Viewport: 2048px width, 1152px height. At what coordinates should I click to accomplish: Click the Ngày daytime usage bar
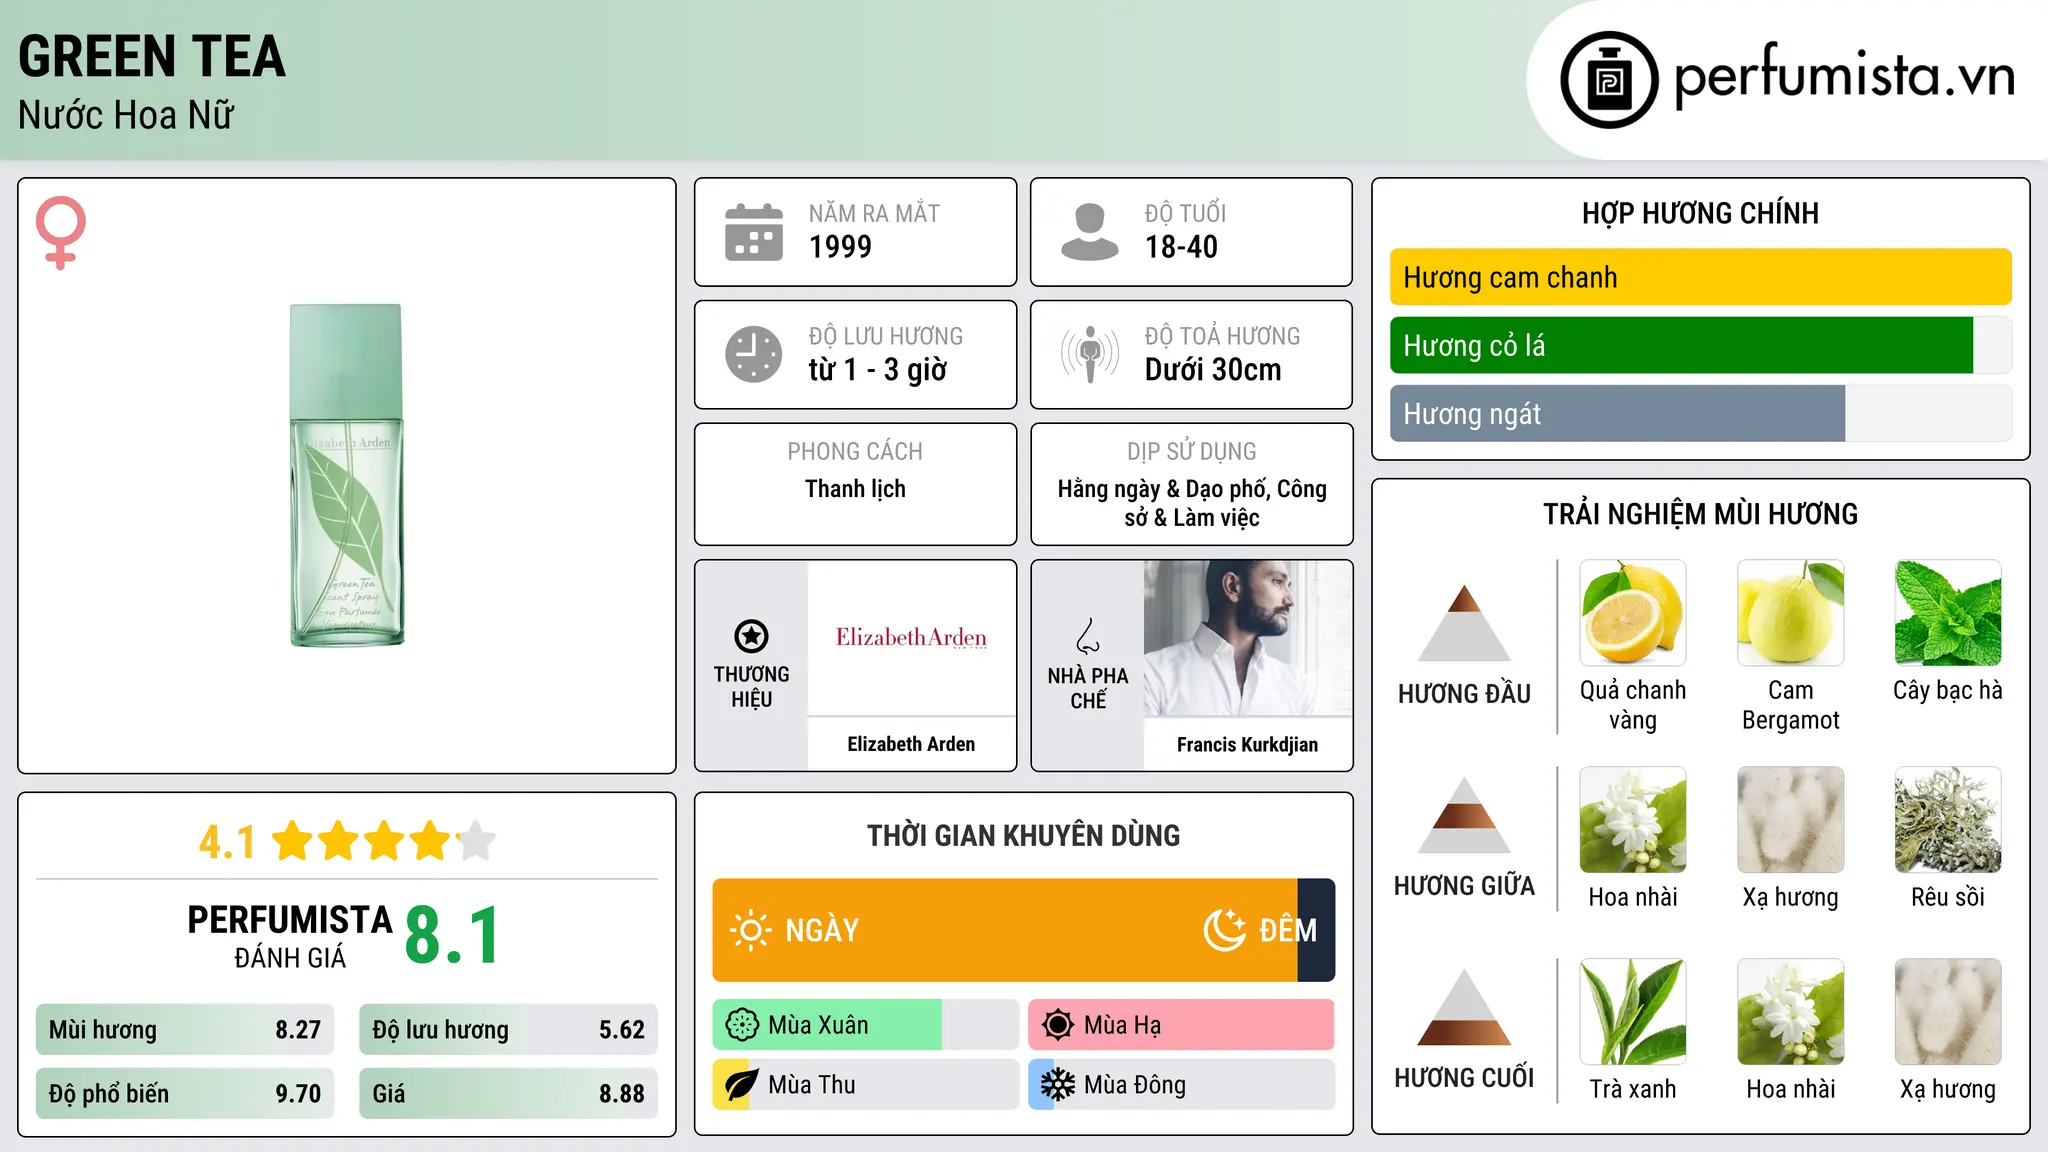1005,930
